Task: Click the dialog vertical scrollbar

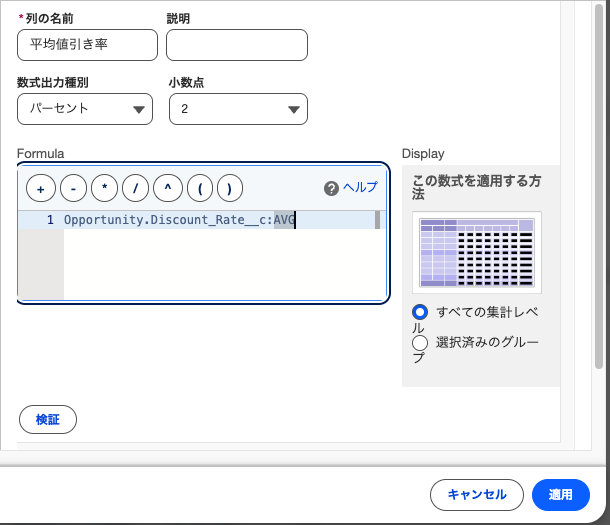Action: 599,186
